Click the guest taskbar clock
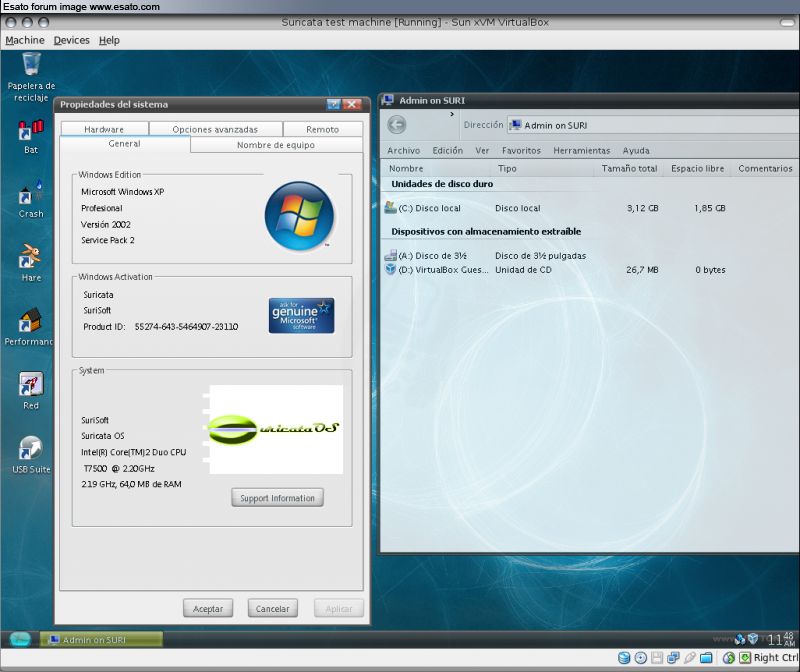This screenshot has height=672, width=800. point(781,639)
